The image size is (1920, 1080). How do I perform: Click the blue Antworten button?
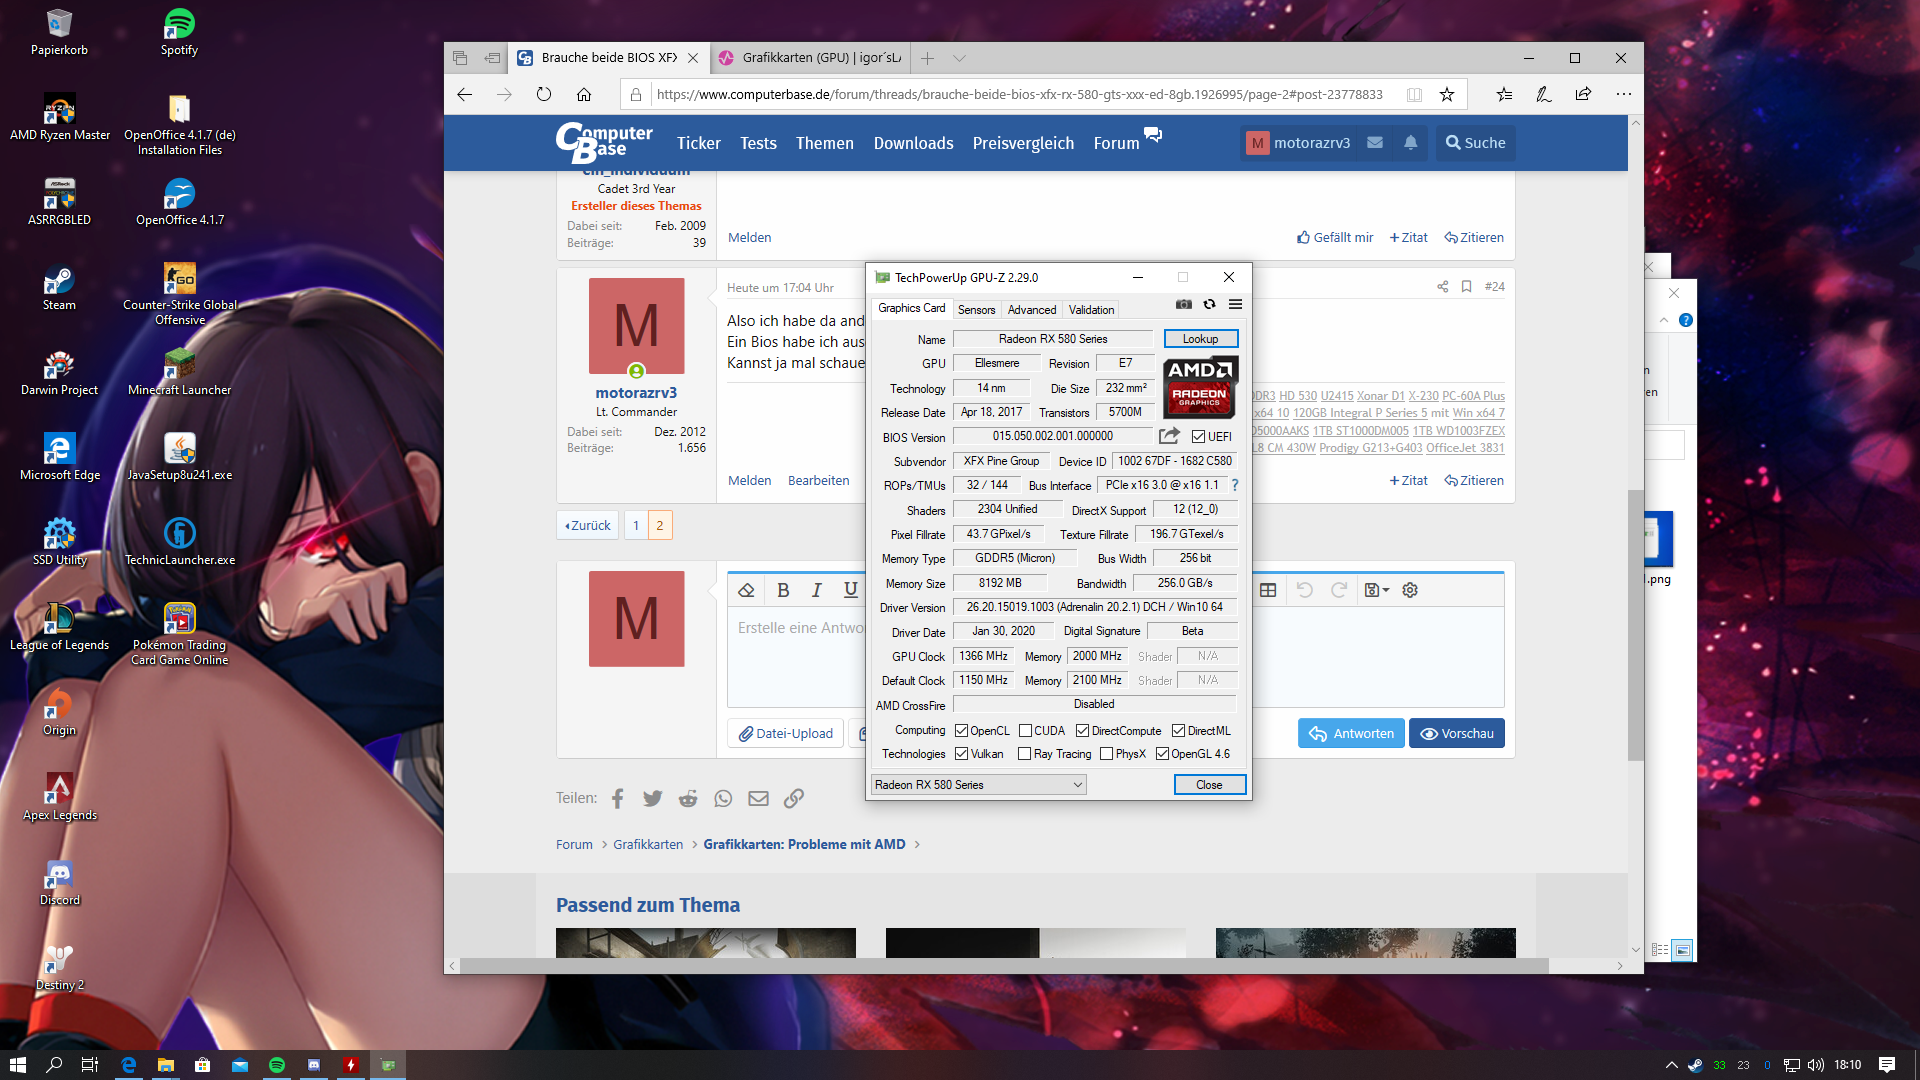click(1351, 733)
